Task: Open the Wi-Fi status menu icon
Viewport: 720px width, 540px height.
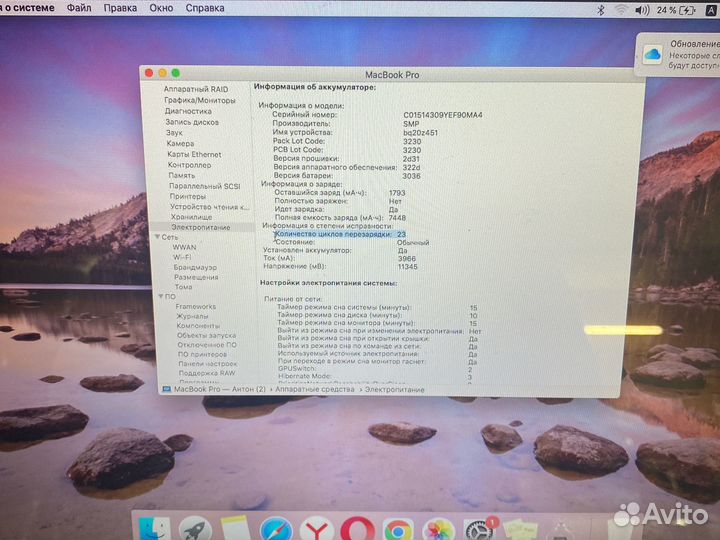Action: pyautogui.click(x=621, y=10)
